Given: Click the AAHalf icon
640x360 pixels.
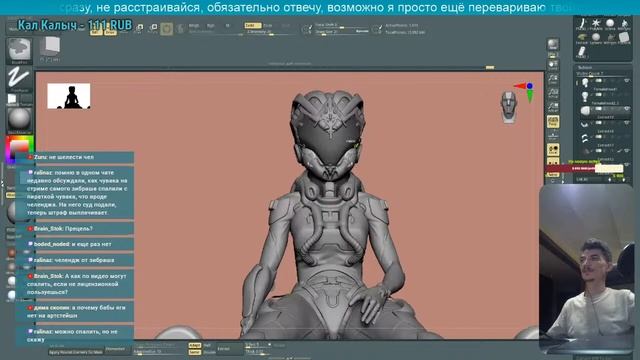Looking at the screenshot, I should point(553,106).
